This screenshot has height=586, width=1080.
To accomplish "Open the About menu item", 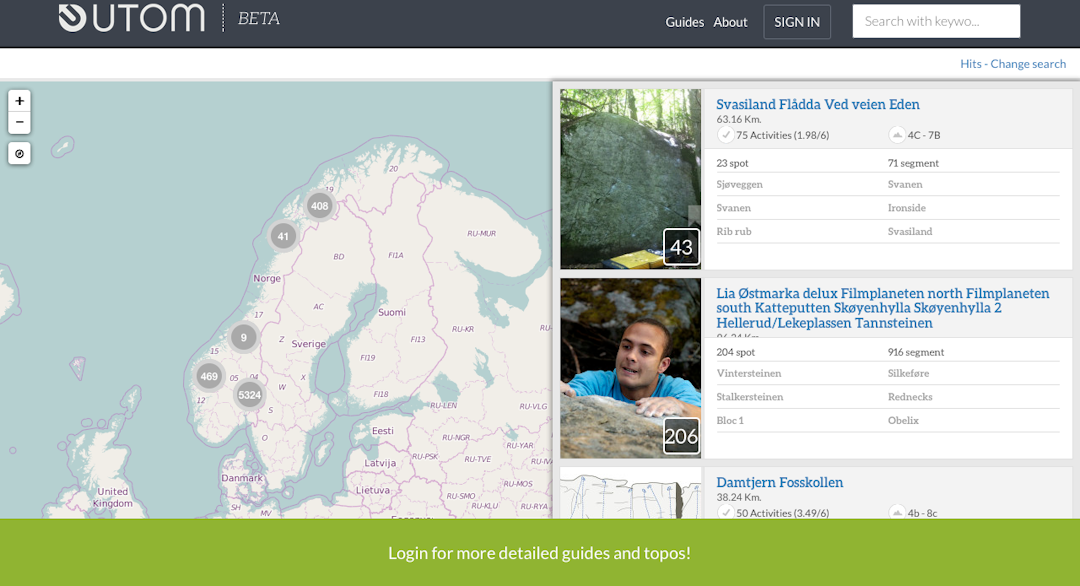I will (730, 22).
